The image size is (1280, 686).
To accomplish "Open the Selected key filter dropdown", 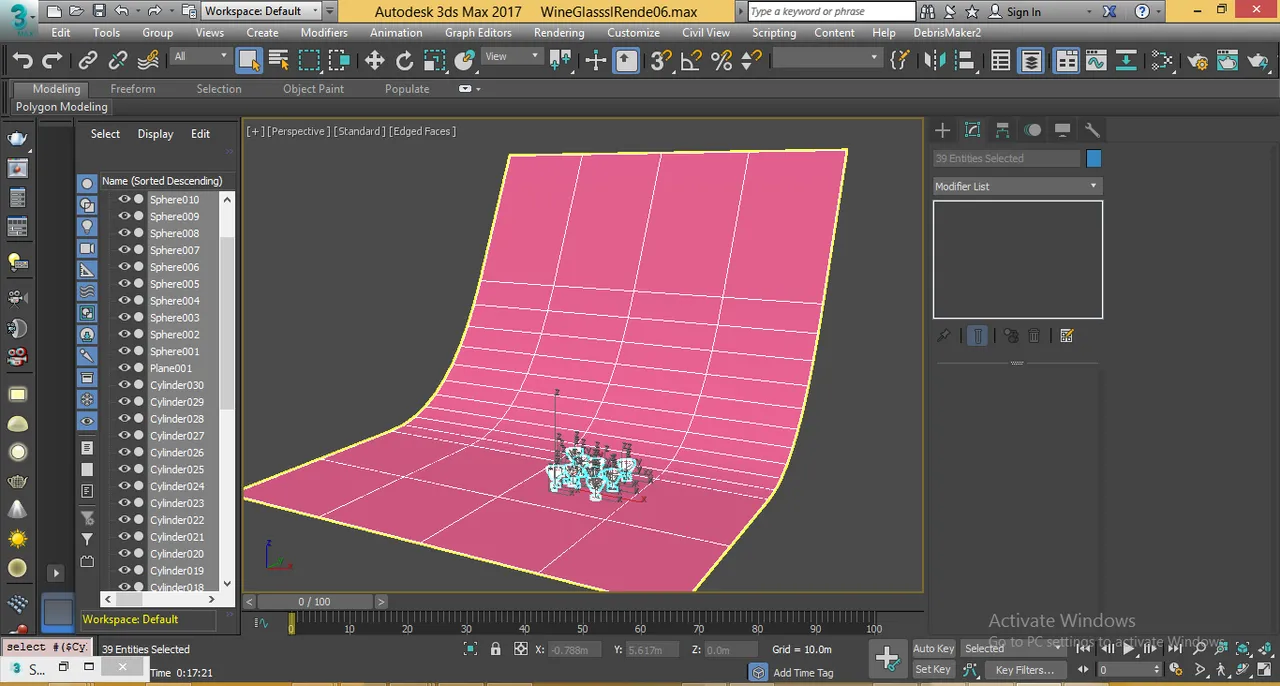I will coord(1012,648).
